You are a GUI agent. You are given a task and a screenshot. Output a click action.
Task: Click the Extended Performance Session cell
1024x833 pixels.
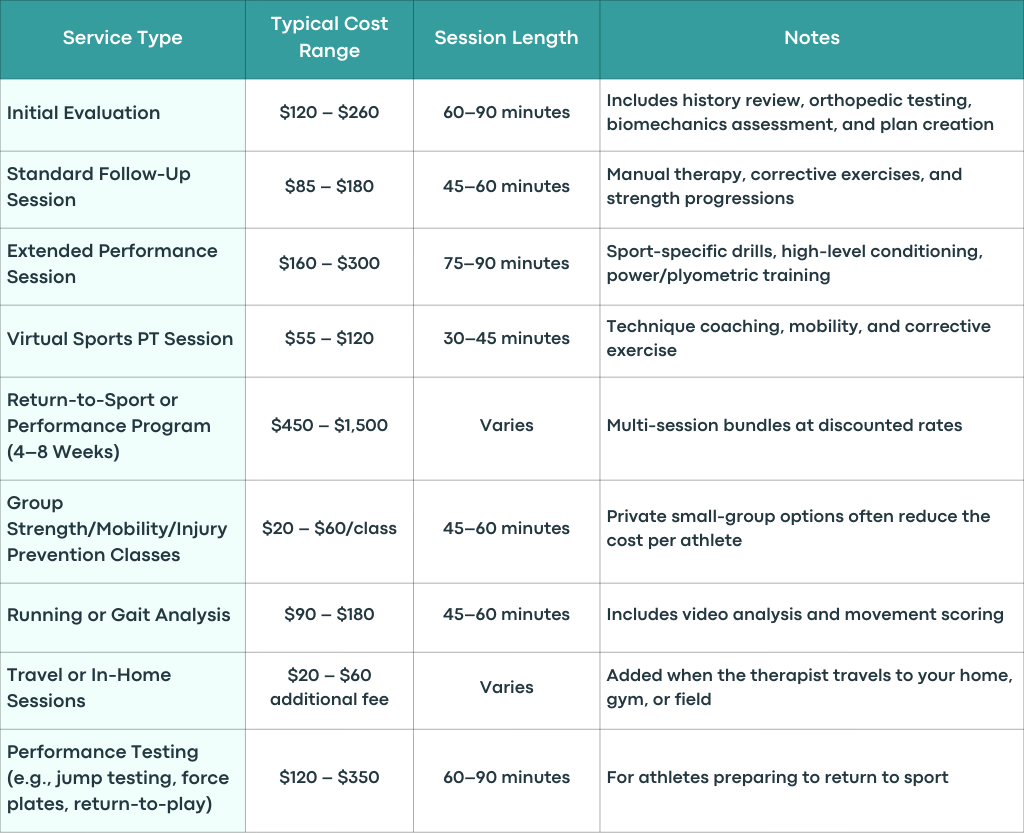[x=122, y=266]
